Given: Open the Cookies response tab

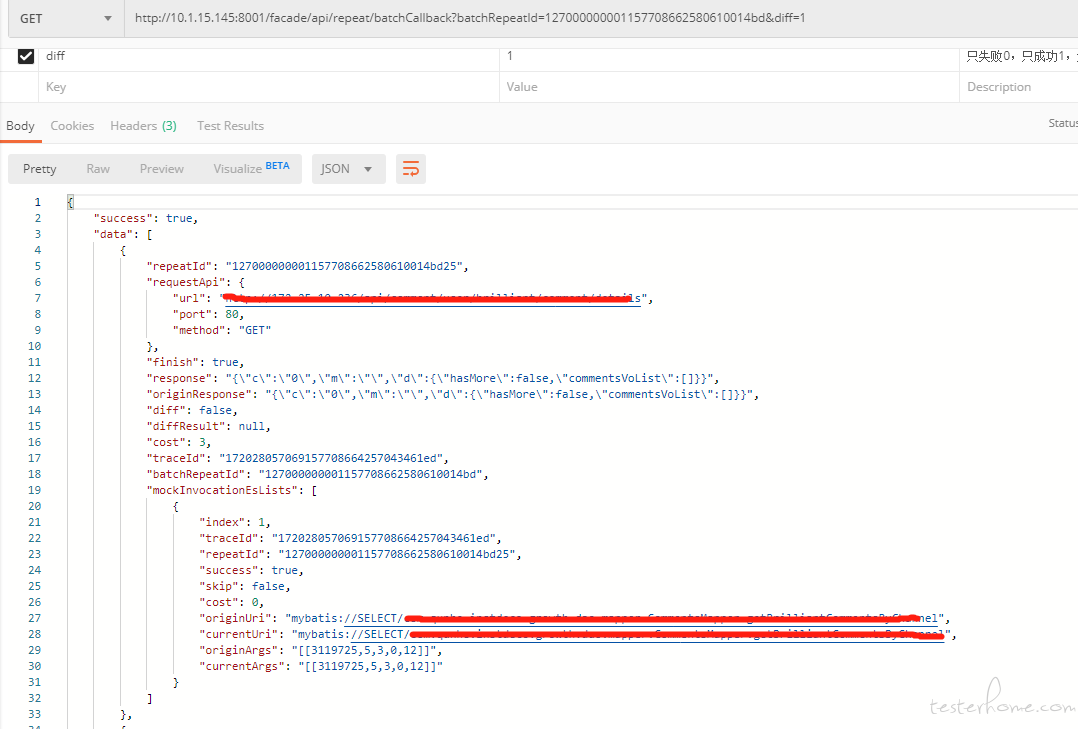Looking at the screenshot, I should (72, 126).
